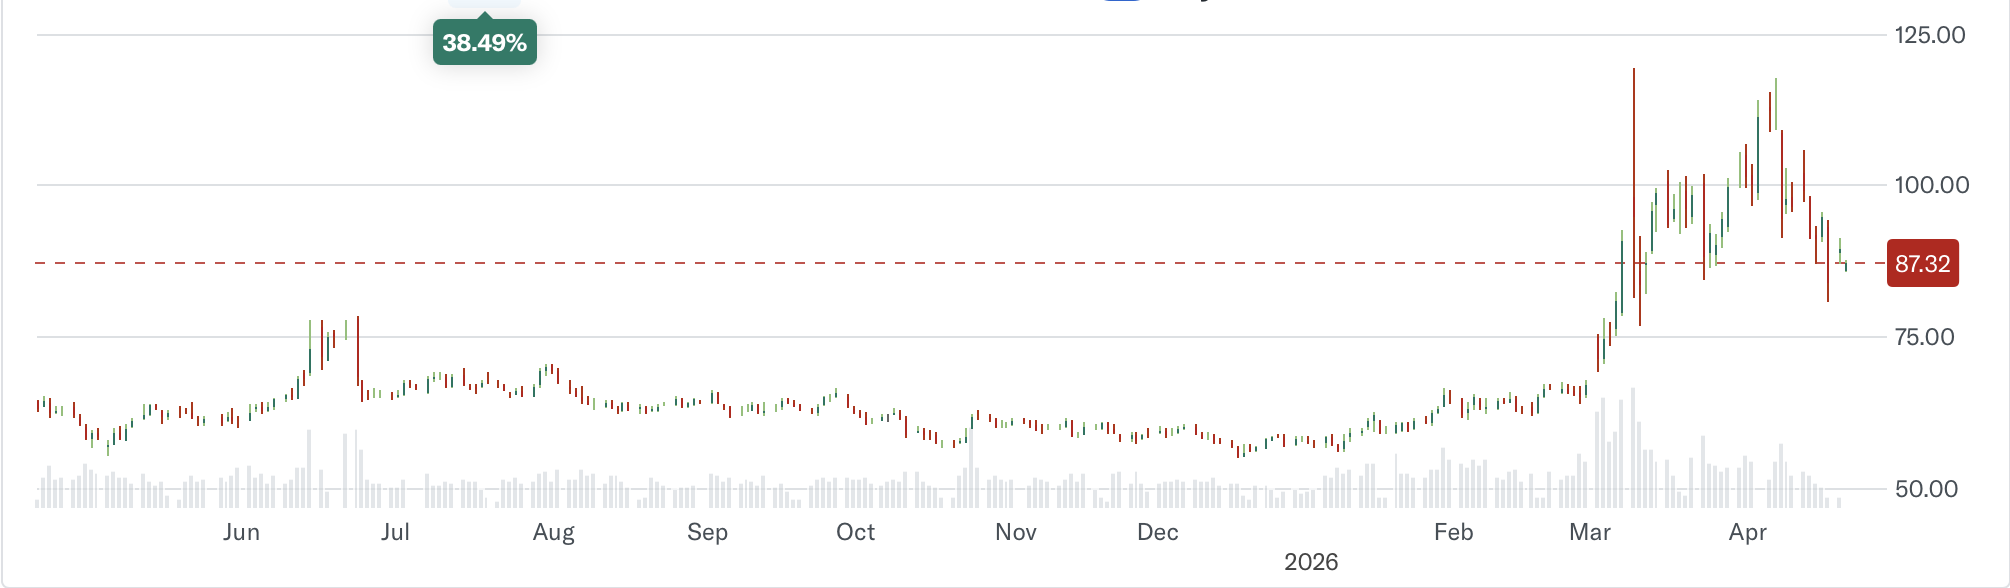Click the Aug month label
Screen dimensions: 2010x588
coord(553,532)
